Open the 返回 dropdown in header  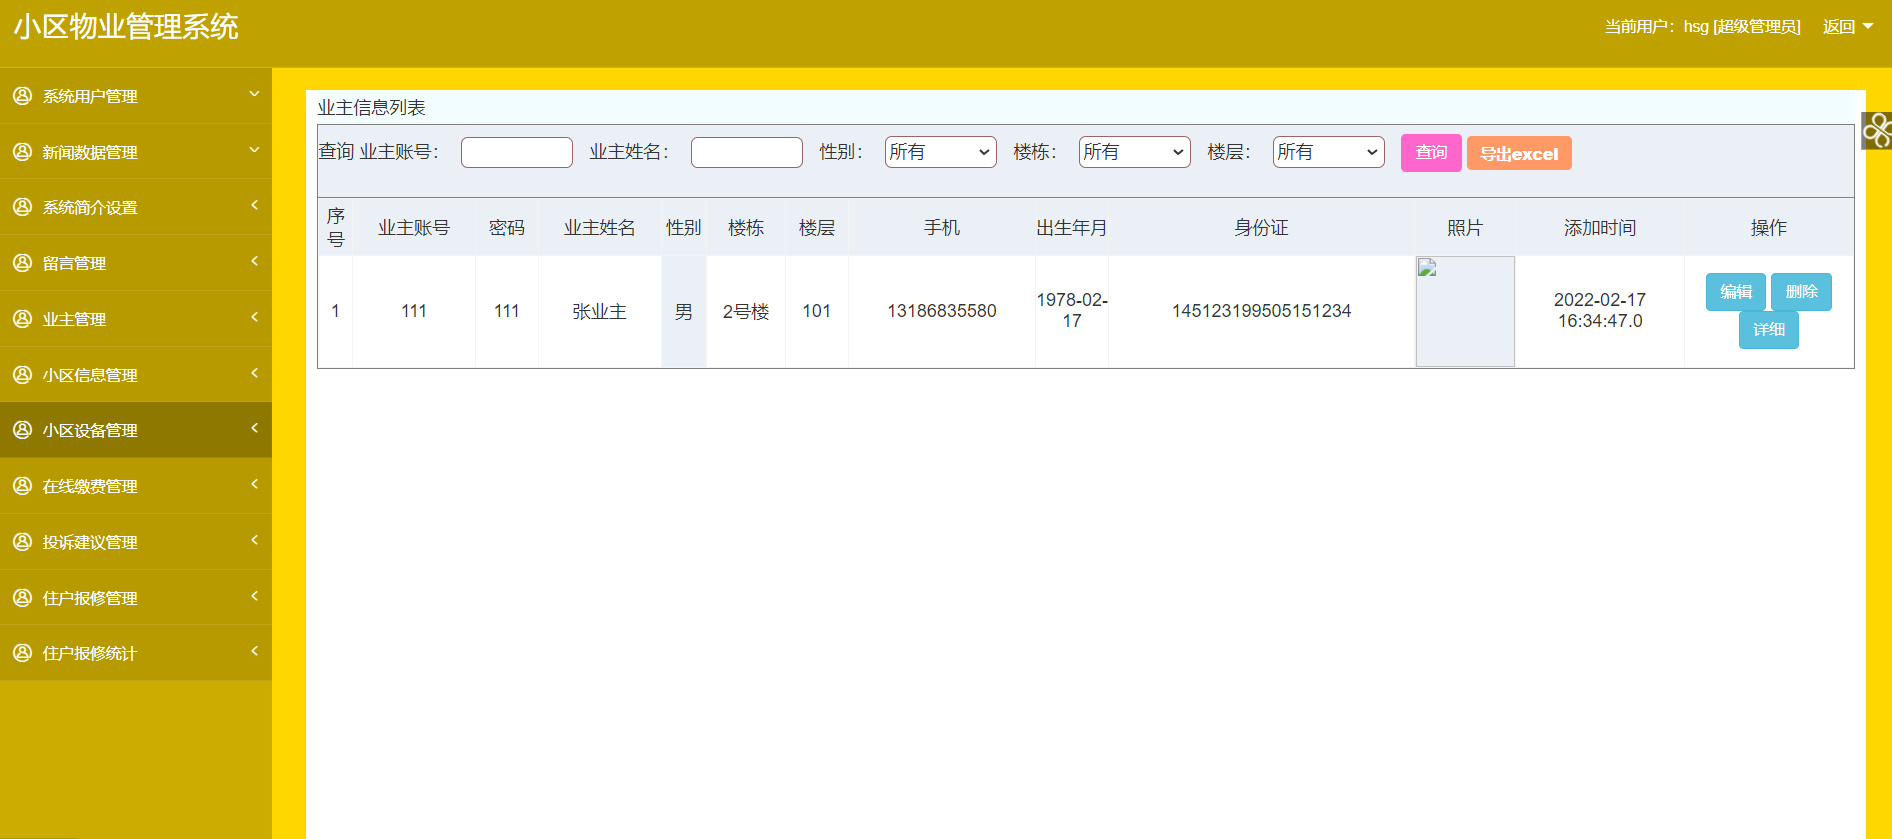tap(1847, 27)
